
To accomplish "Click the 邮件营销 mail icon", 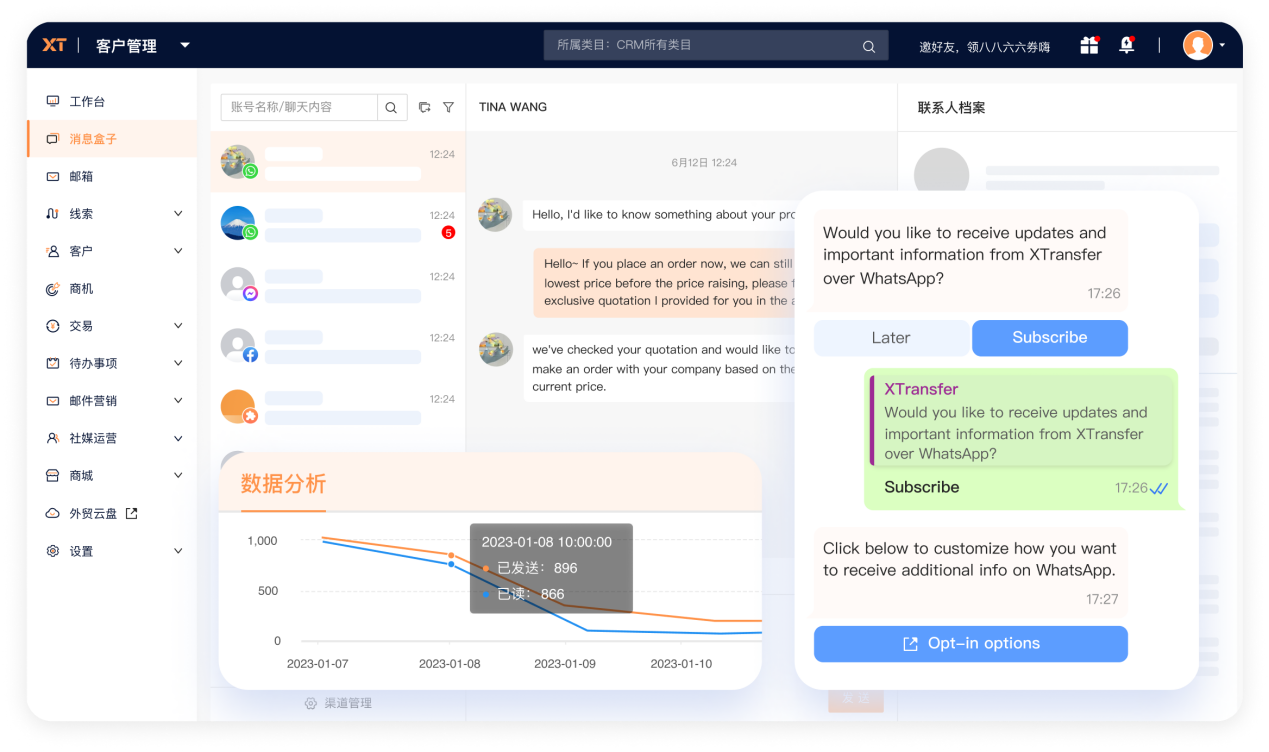I will click(53, 401).
